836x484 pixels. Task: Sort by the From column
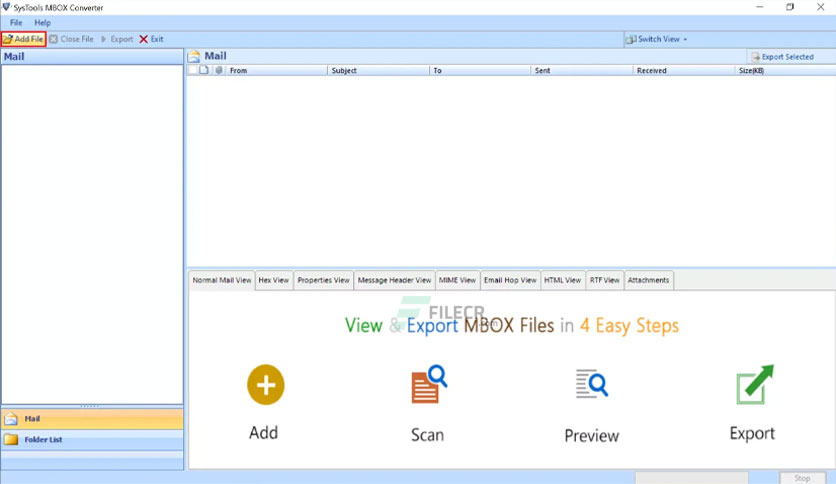pos(277,70)
